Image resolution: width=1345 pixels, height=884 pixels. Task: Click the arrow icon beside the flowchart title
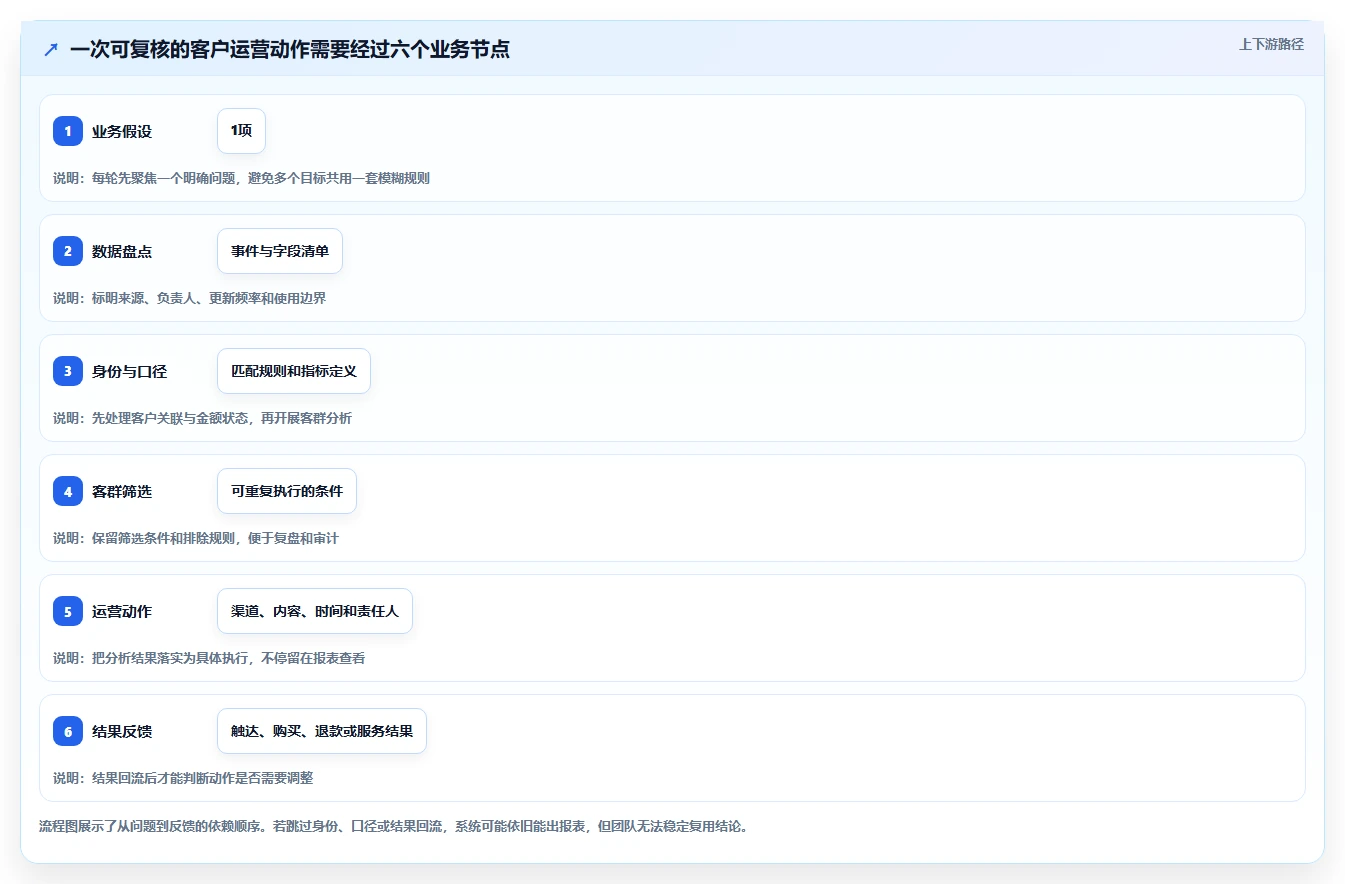point(51,49)
